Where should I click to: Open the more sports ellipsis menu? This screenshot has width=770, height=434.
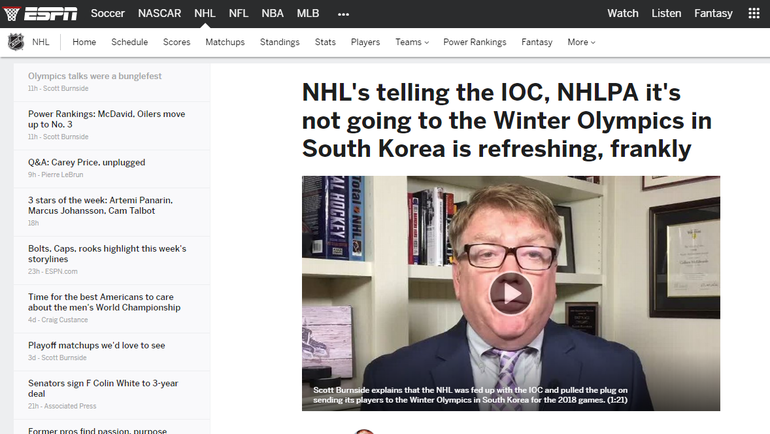(344, 14)
